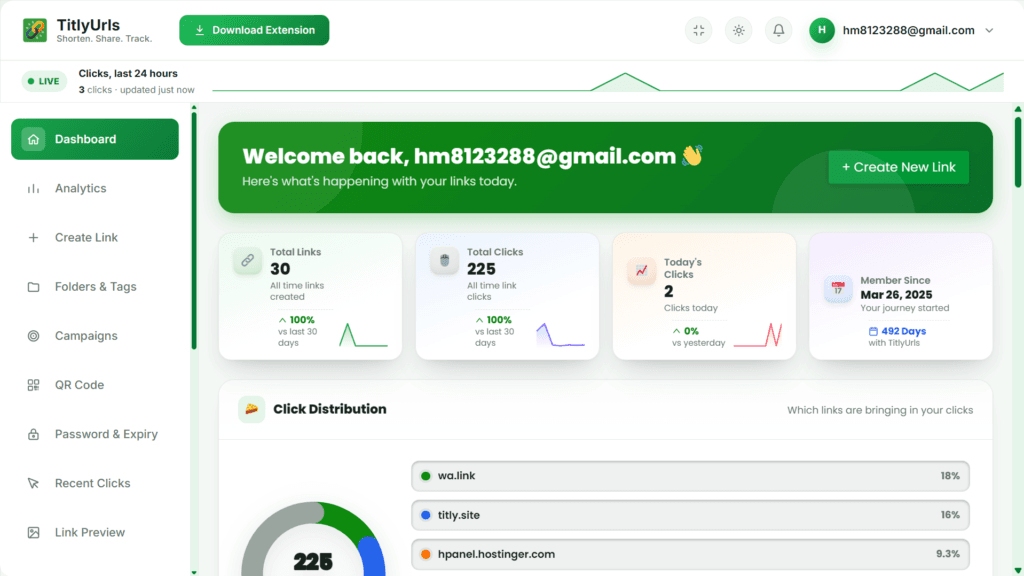This screenshot has width=1024, height=576.
Task: Click Clicks, last 24 hours heading
Action: coord(128,74)
